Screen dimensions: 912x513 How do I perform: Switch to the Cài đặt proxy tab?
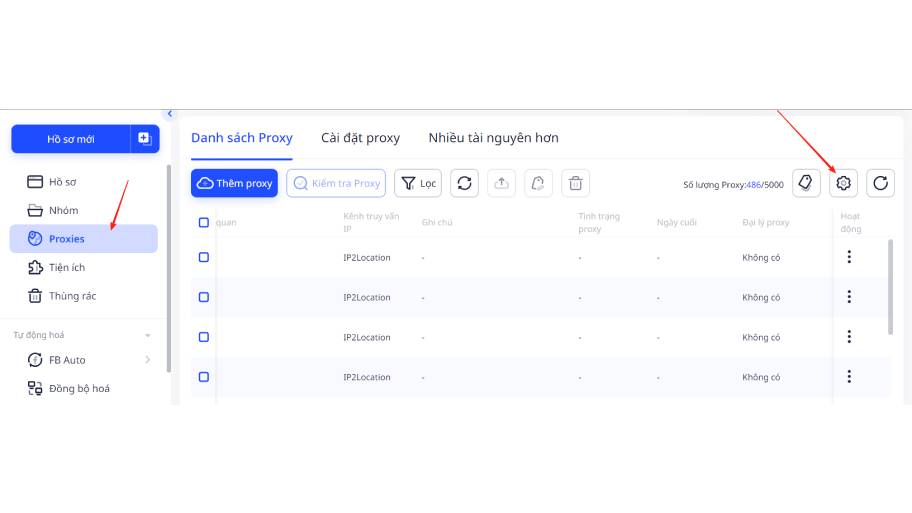coord(361,138)
